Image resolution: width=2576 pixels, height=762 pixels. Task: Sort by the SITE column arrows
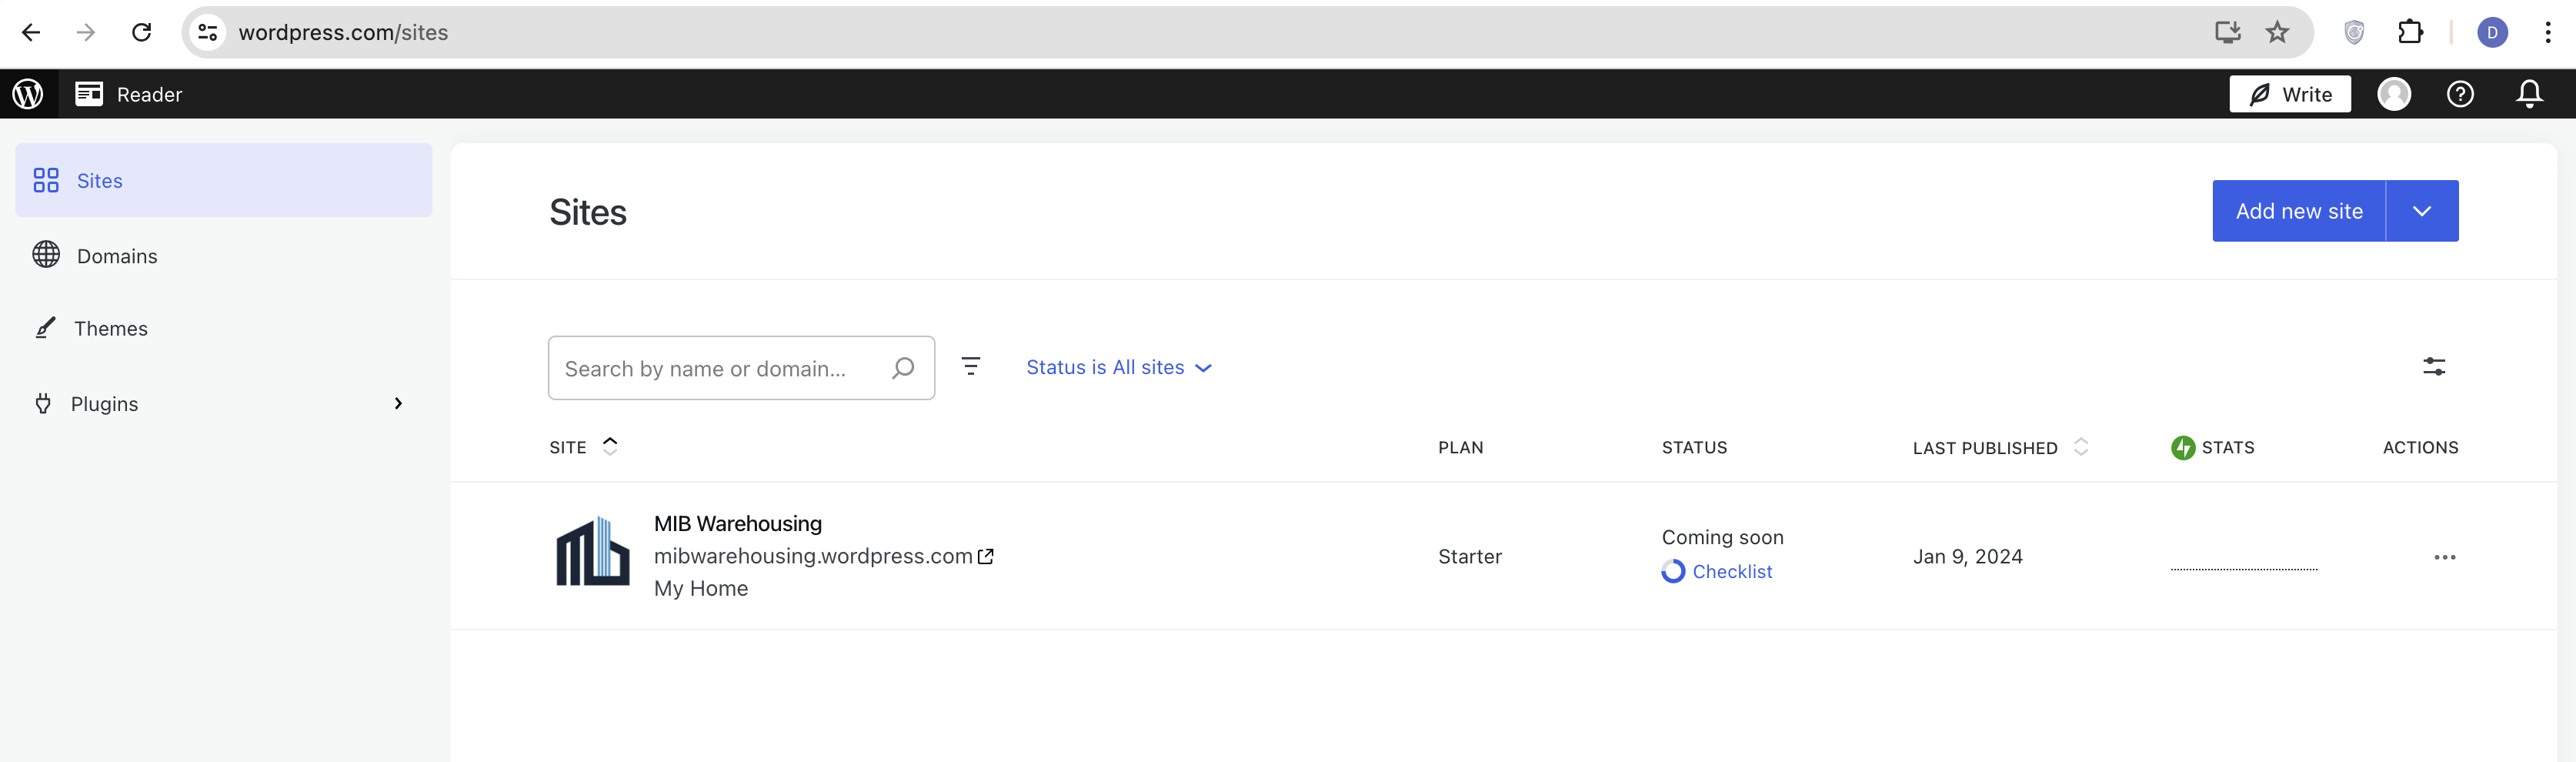coord(610,446)
